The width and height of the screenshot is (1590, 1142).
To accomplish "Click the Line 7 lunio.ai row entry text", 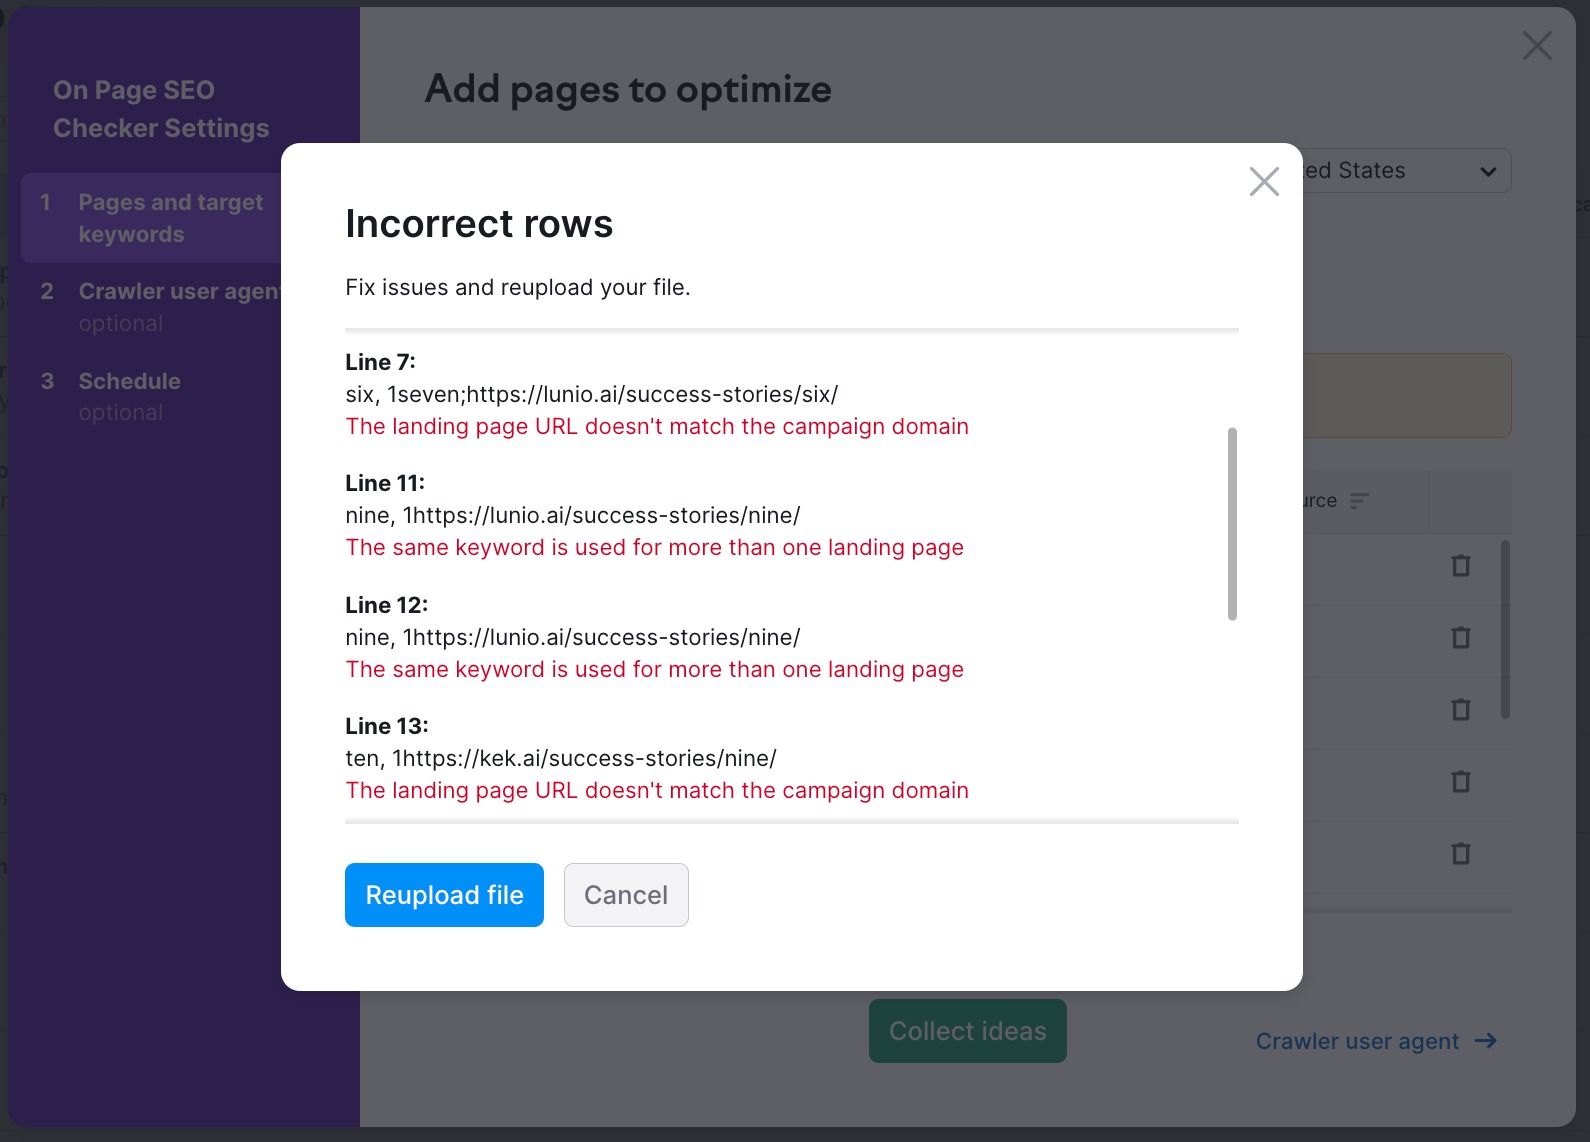I will 591,394.
